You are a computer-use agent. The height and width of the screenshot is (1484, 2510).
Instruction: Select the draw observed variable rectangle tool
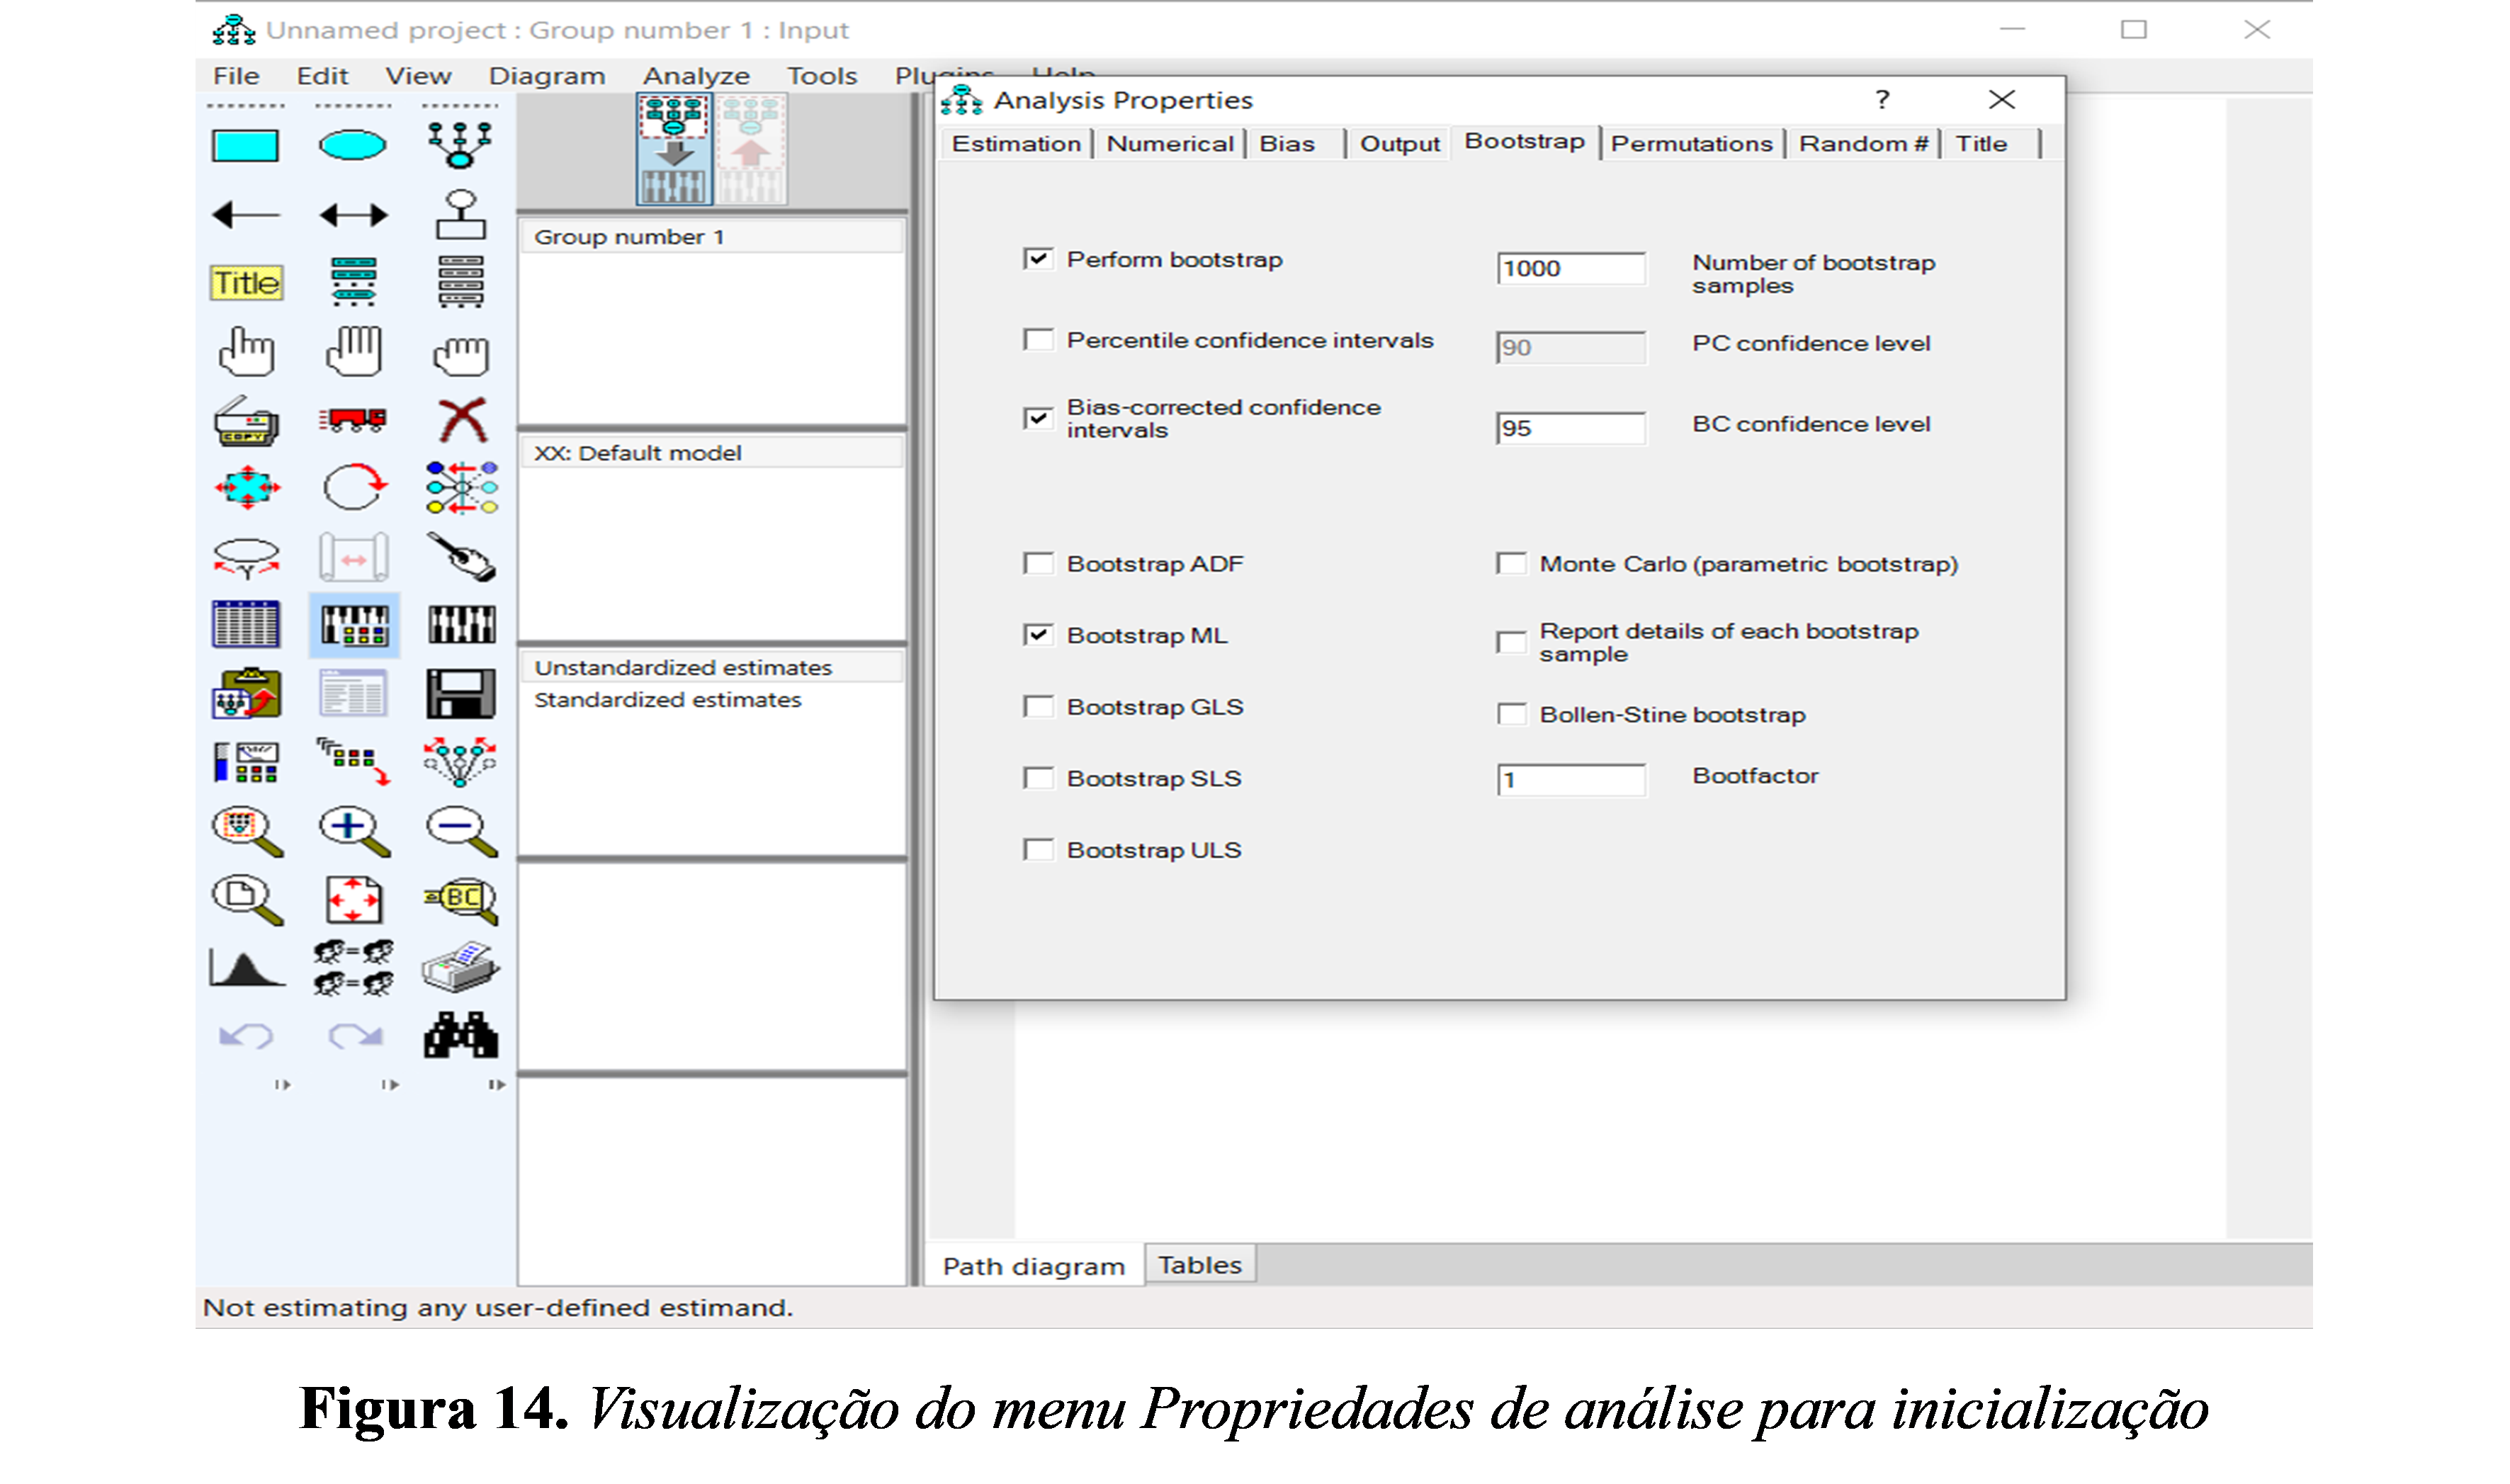[245, 146]
